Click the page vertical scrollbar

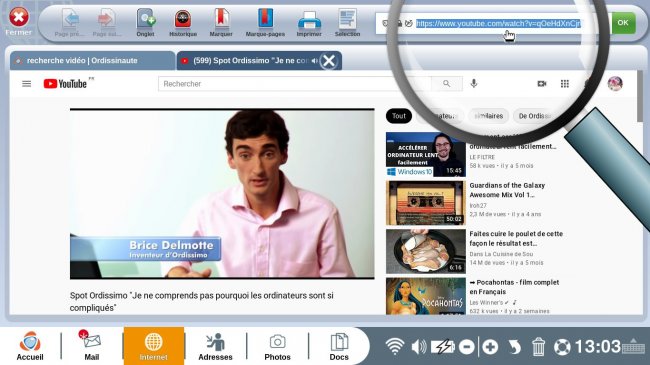click(x=640, y=97)
